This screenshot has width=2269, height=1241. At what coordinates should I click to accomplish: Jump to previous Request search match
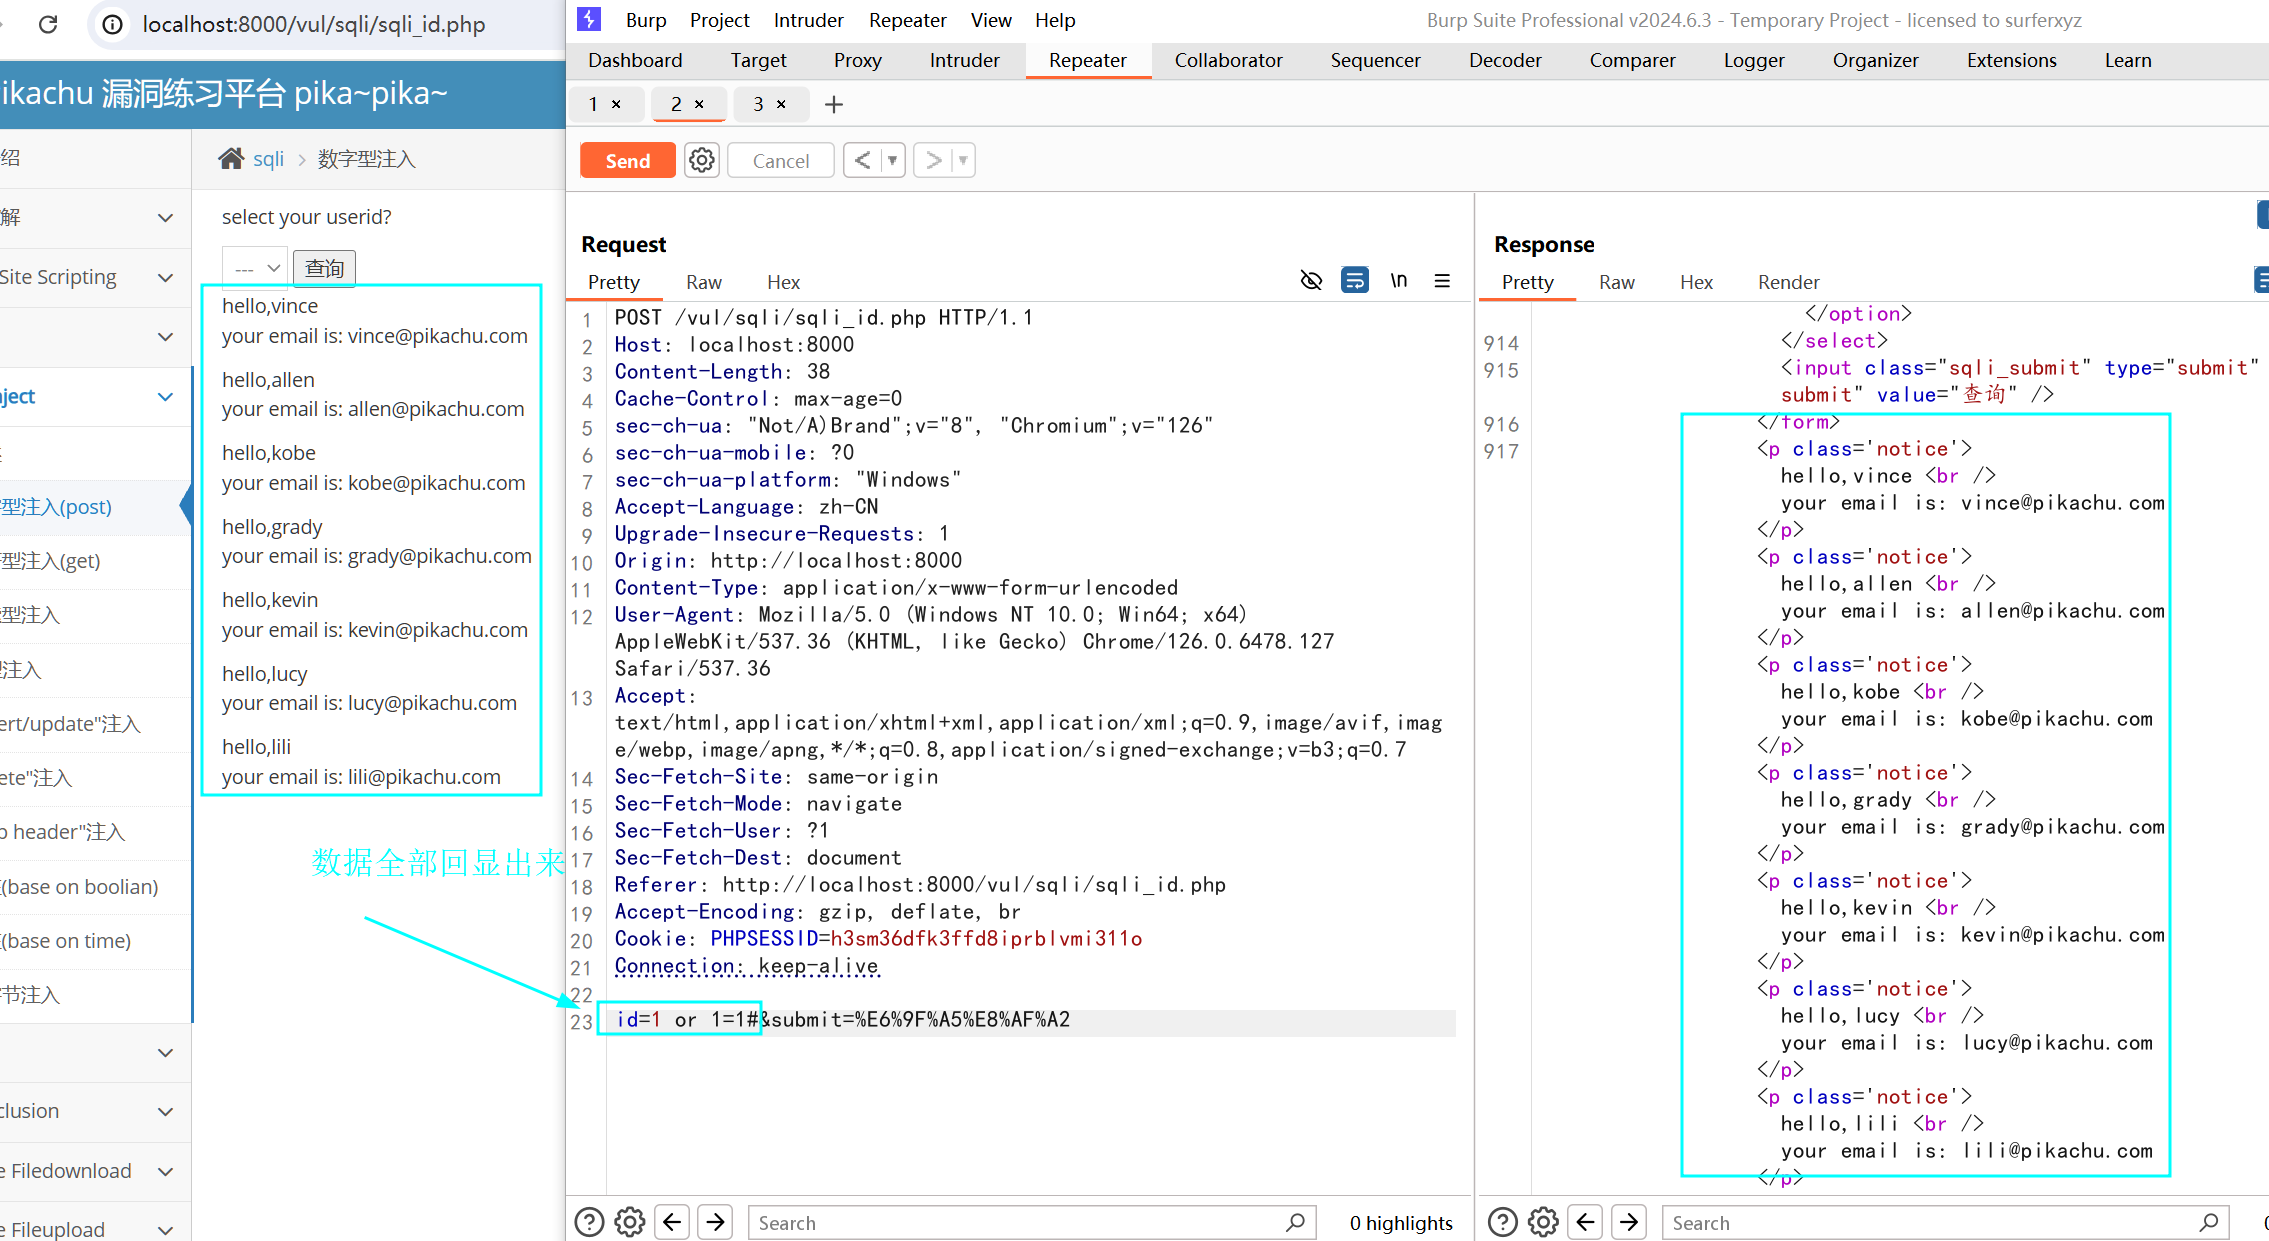pos(673,1222)
